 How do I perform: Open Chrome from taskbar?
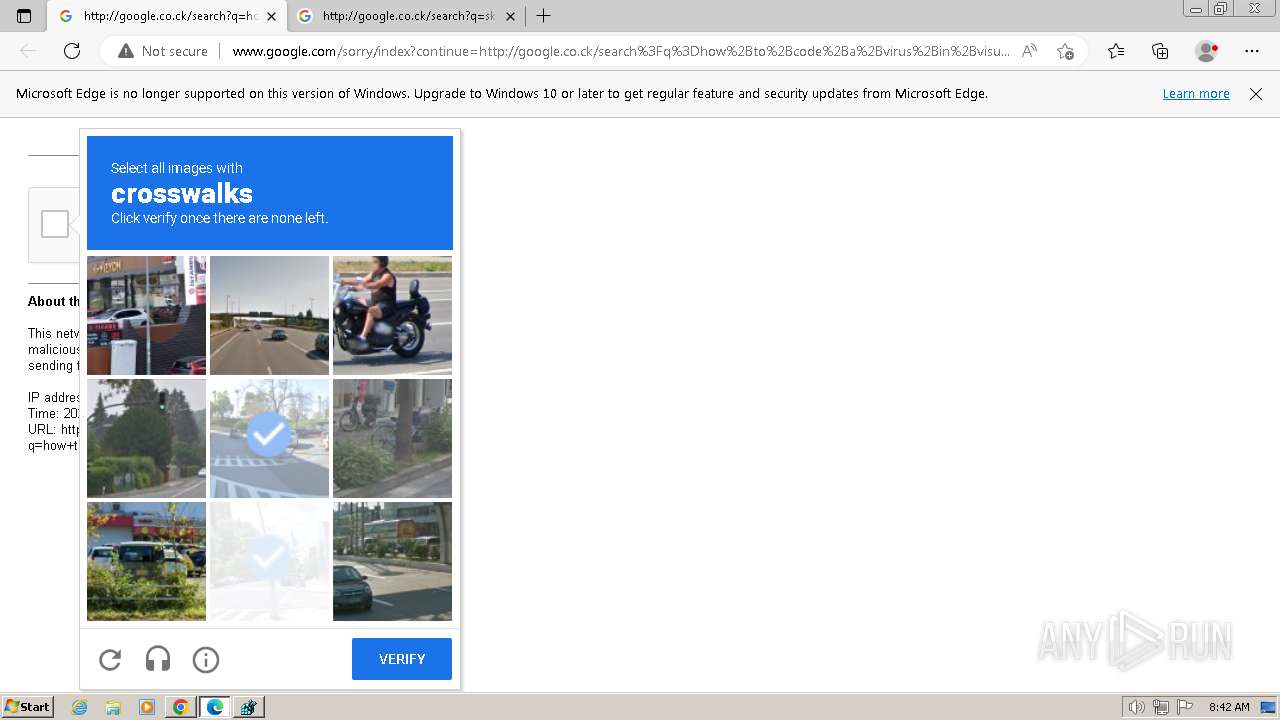click(x=180, y=707)
